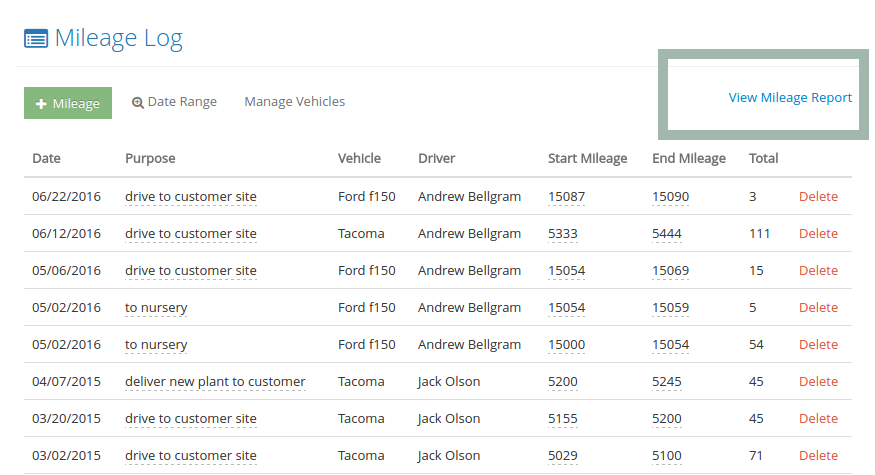Edit end mileage 15069

[671, 271]
